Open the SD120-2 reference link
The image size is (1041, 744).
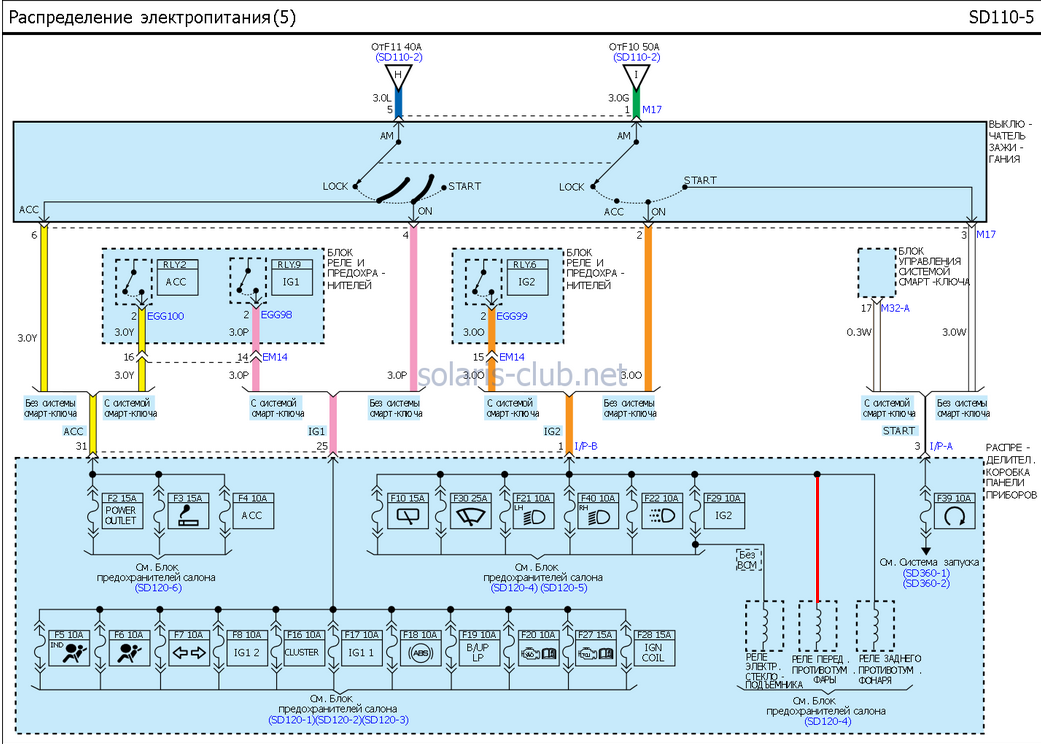[x=339, y=720]
